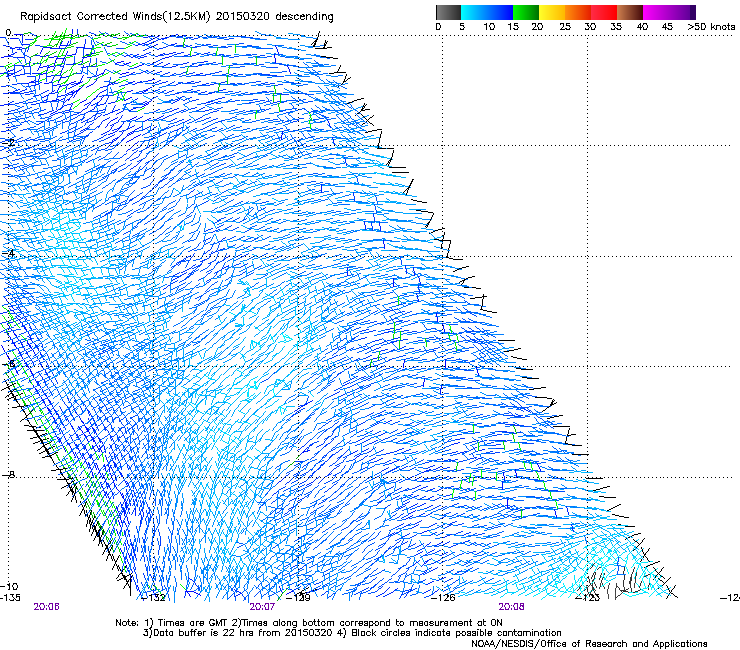Click the legend value '25'

click(x=564, y=27)
